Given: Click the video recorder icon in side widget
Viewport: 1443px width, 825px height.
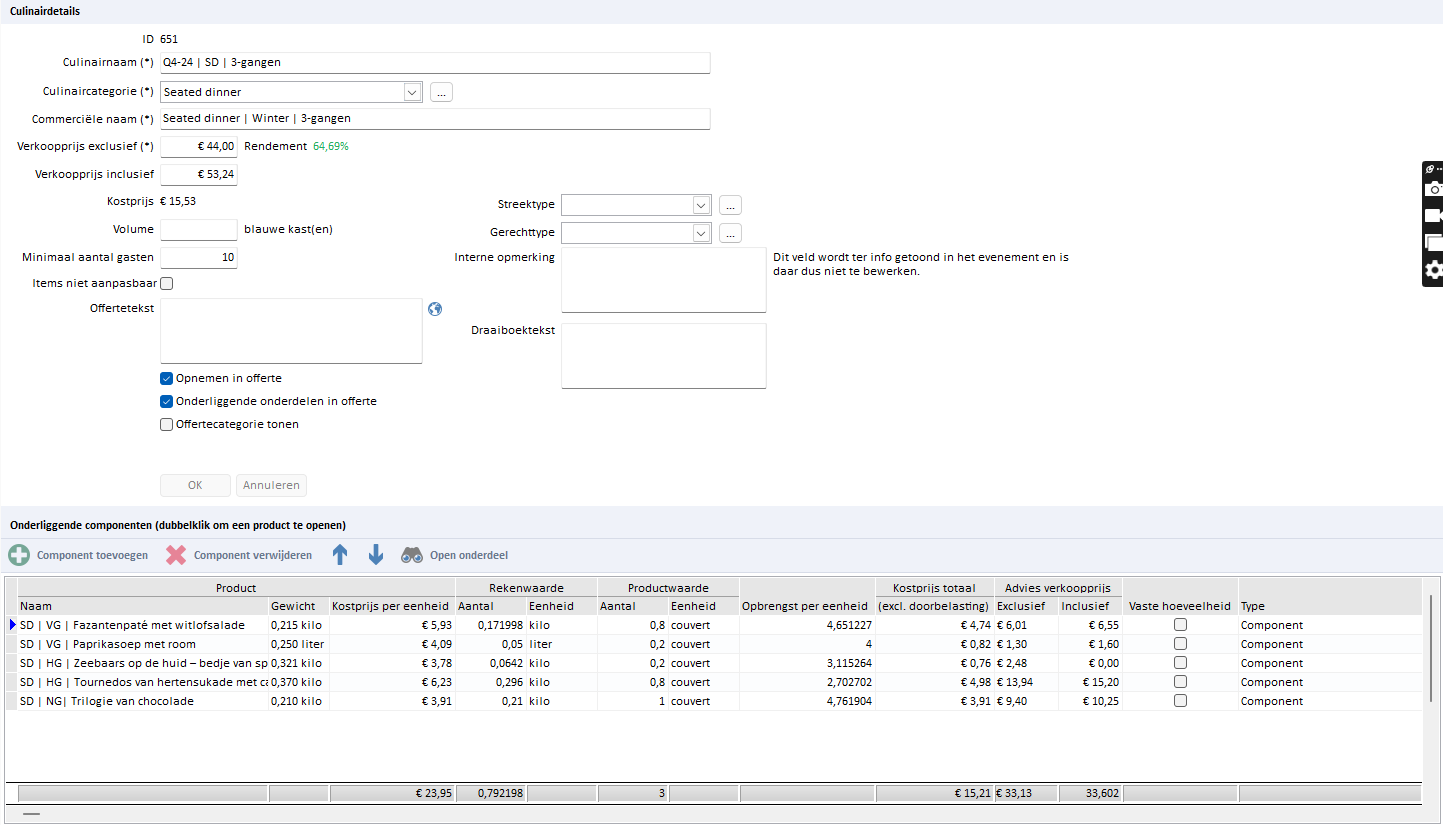Looking at the screenshot, I should point(1434,216).
